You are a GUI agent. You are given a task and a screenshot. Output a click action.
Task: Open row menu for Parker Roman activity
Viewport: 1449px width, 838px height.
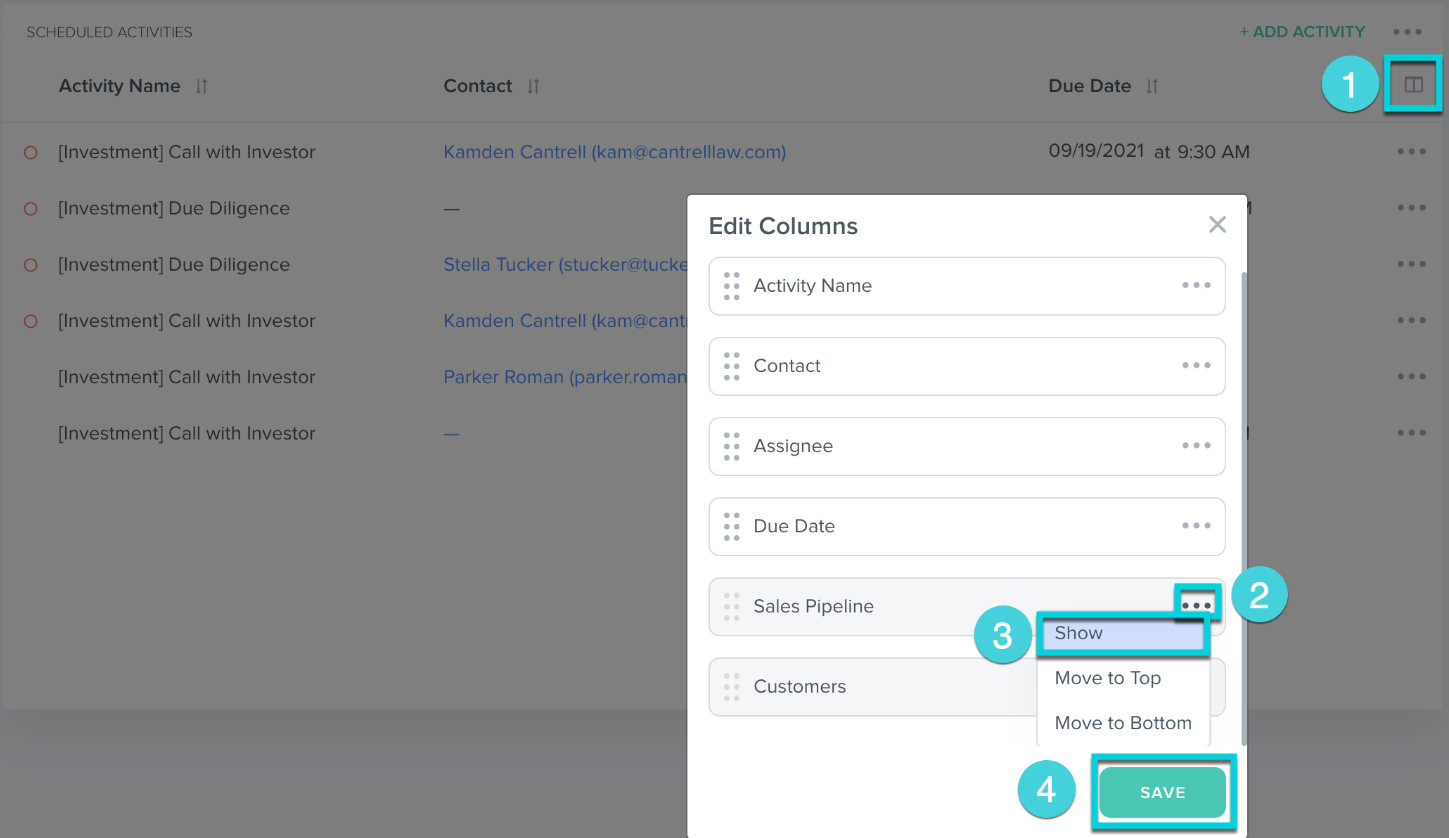(1411, 377)
